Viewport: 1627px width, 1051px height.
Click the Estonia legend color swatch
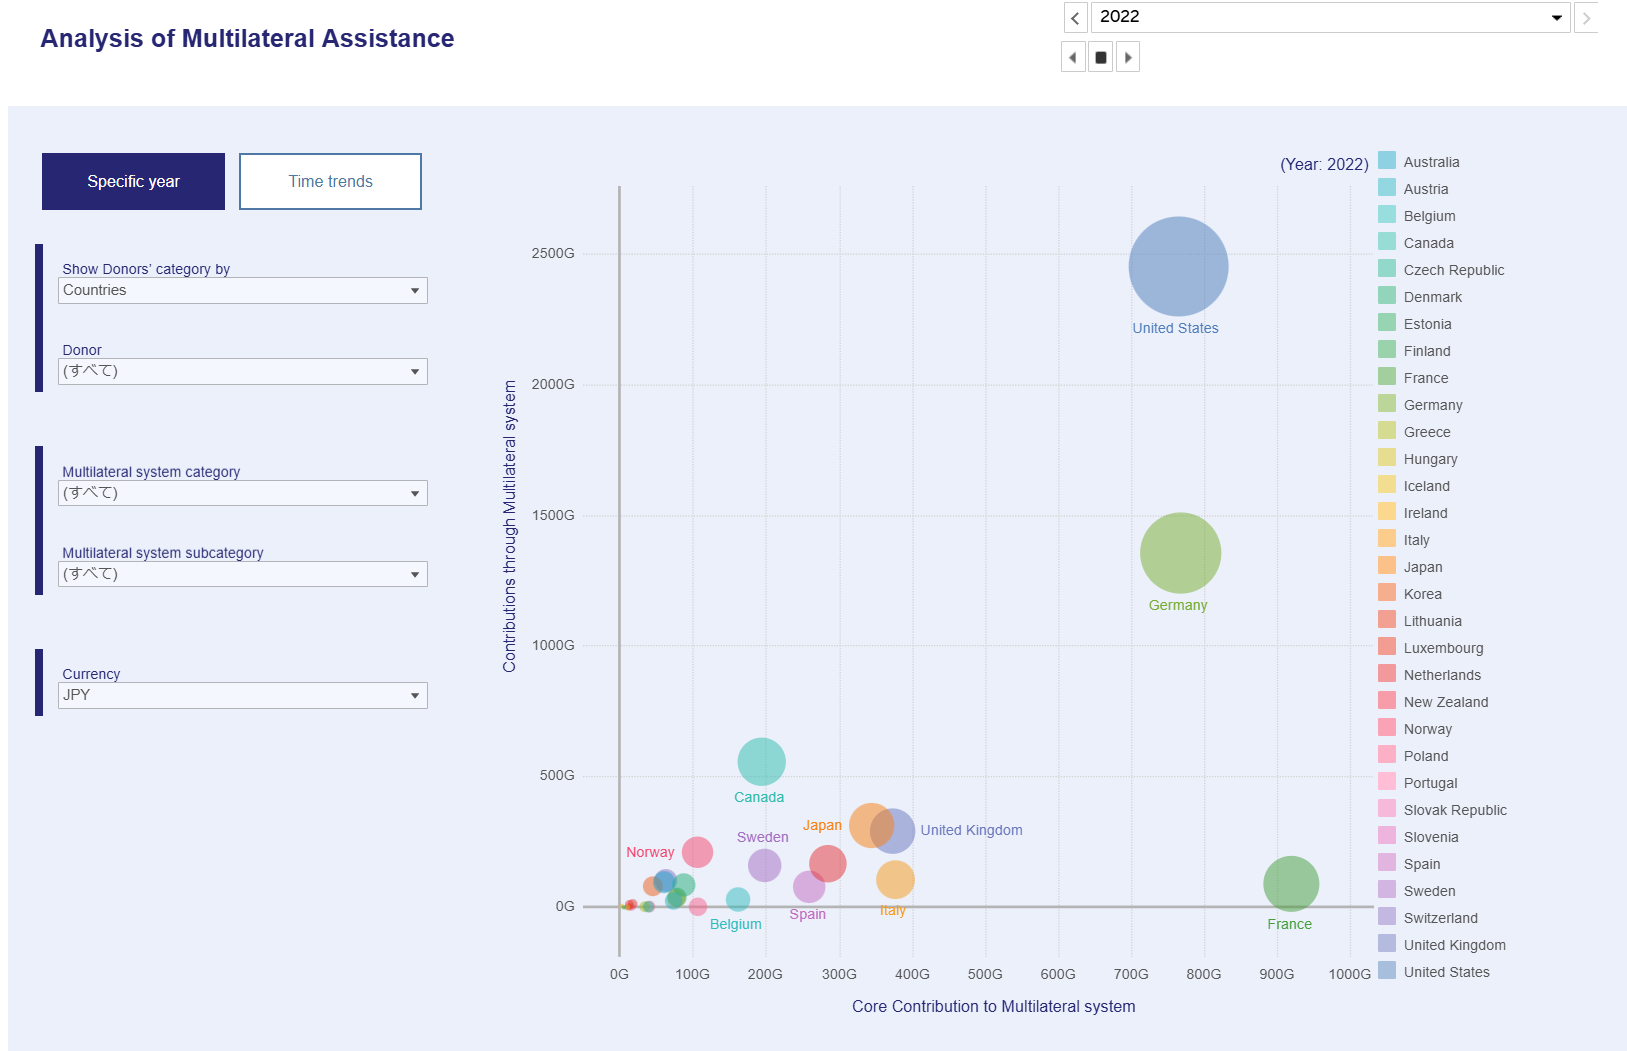coord(1387,322)
